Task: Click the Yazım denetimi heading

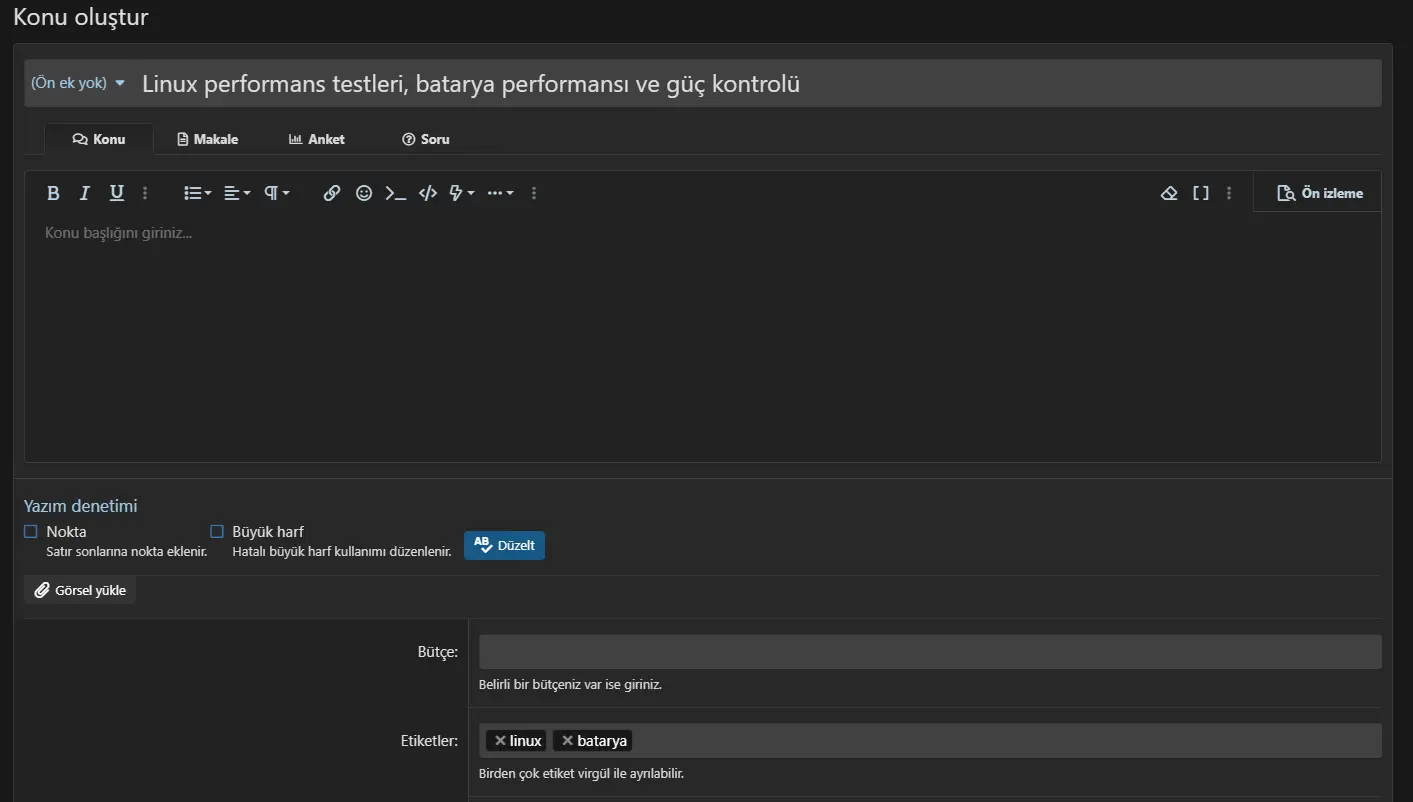Action: click(x=81, y=506)
